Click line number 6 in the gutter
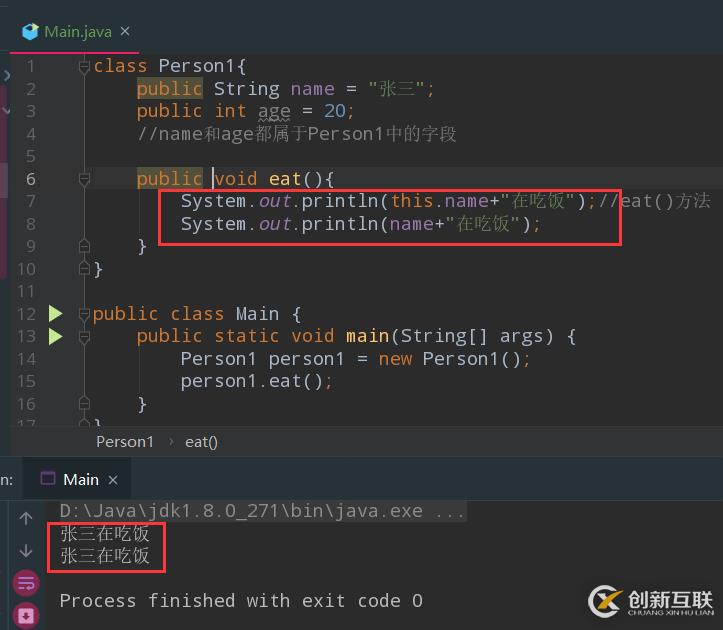The height and width of the screenshot is (630, 723). click(30, 179)
